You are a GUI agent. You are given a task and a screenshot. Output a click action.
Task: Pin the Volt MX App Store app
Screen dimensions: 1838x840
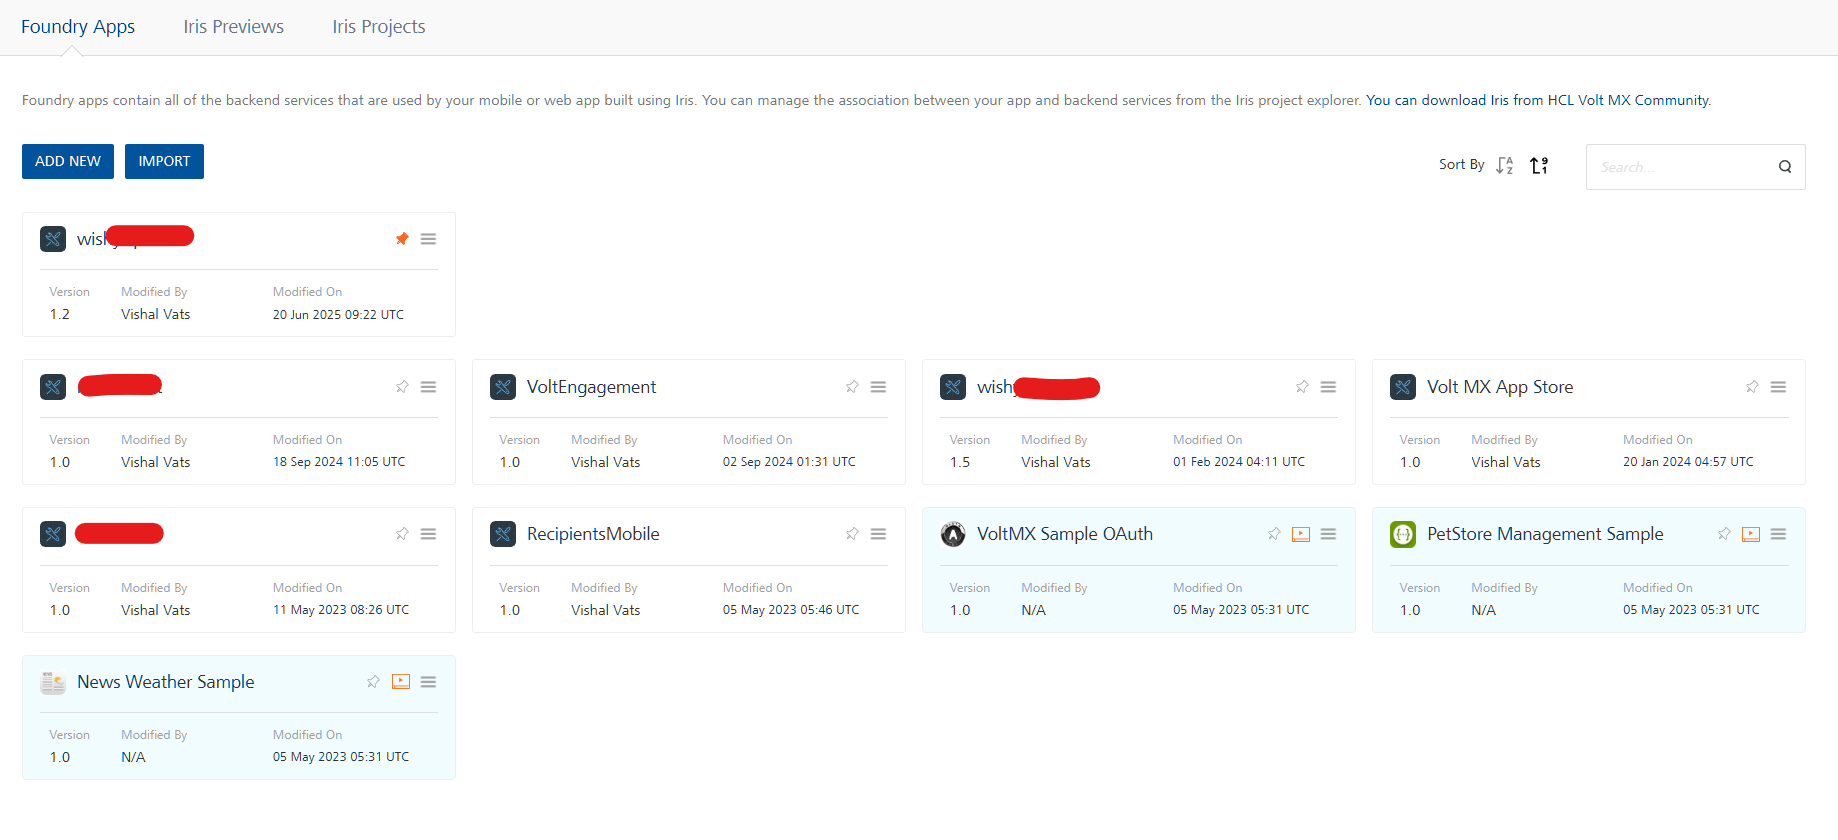coord(1752,387)
